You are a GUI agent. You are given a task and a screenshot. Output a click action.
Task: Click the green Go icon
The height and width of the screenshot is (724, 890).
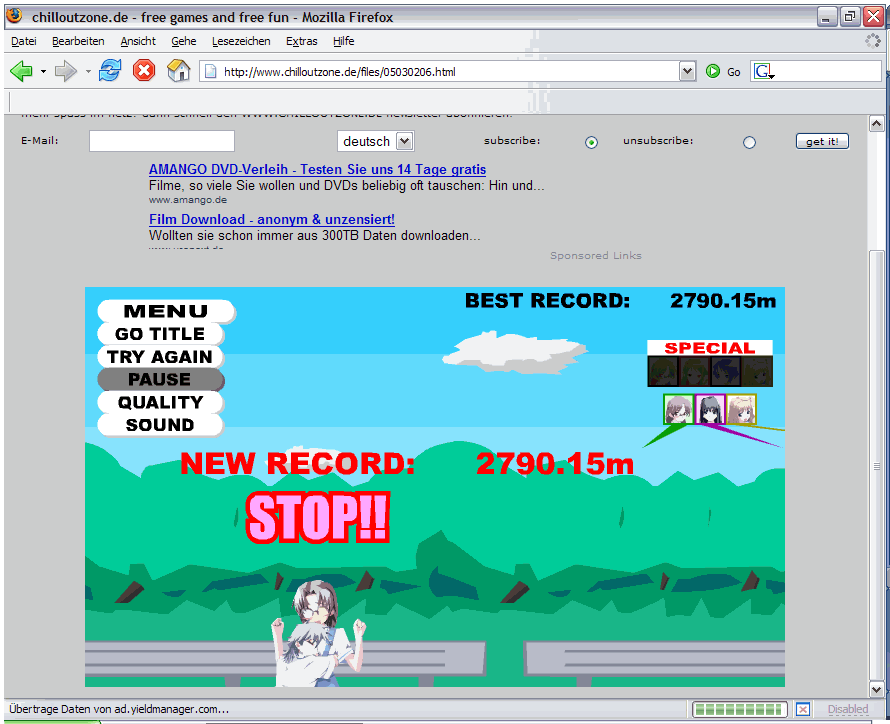coord(713,71)
